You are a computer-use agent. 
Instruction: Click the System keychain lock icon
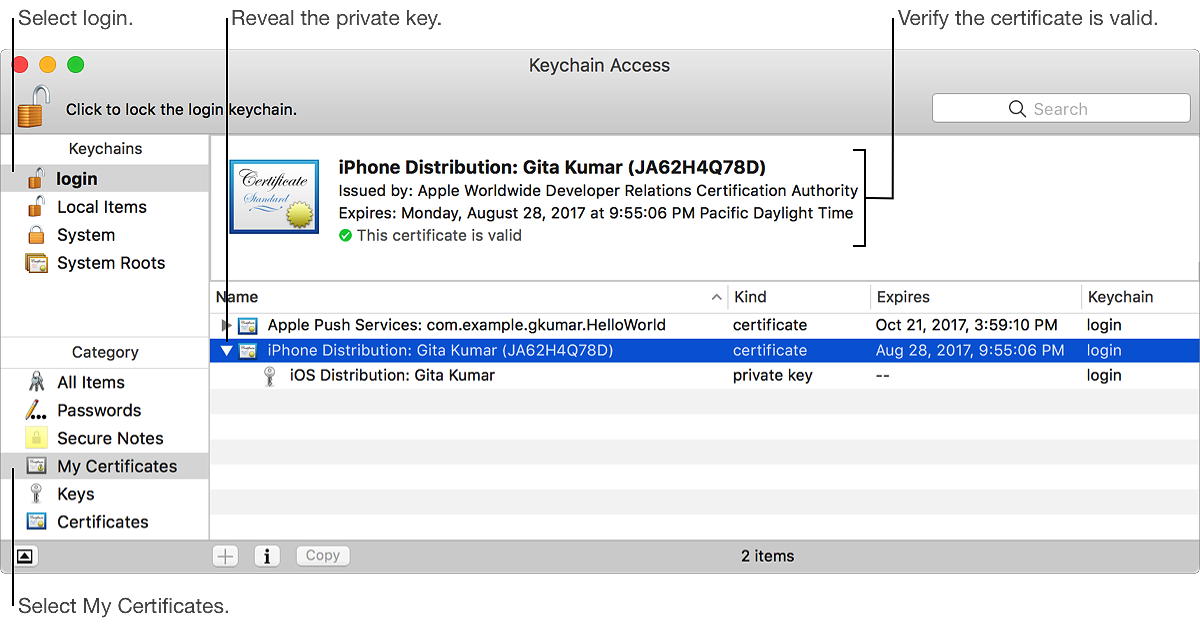pos(36,235)
